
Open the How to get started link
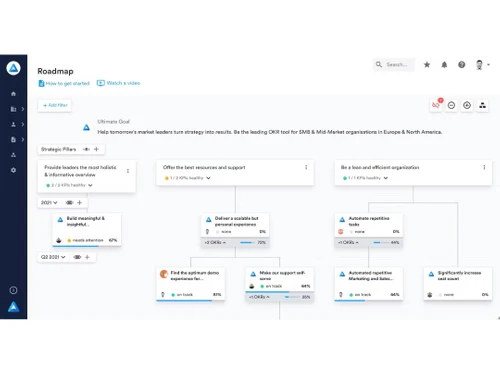64,83
